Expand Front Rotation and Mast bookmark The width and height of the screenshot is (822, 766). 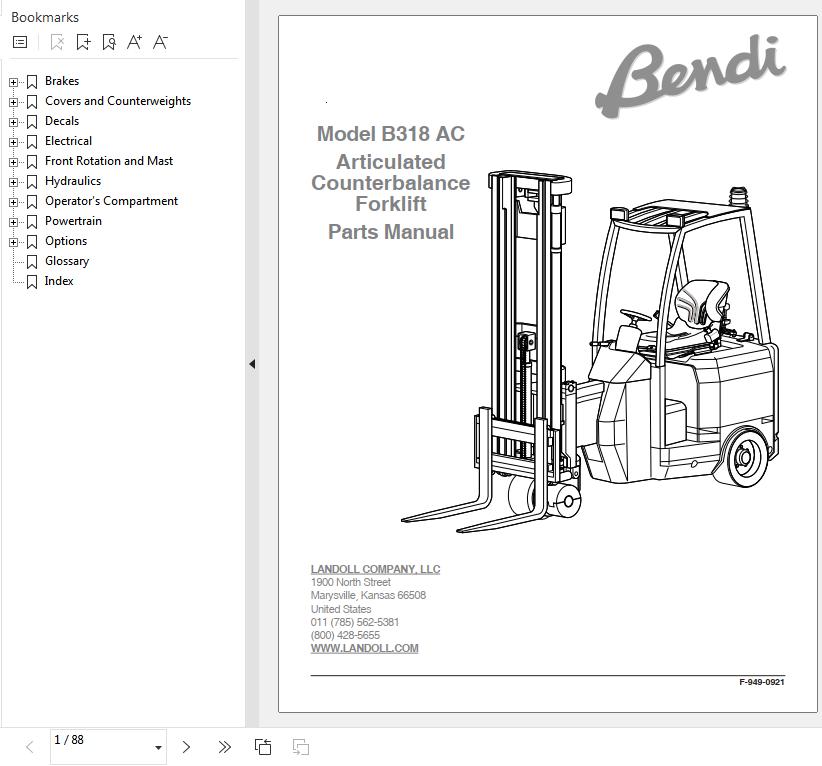coord(13,162)
